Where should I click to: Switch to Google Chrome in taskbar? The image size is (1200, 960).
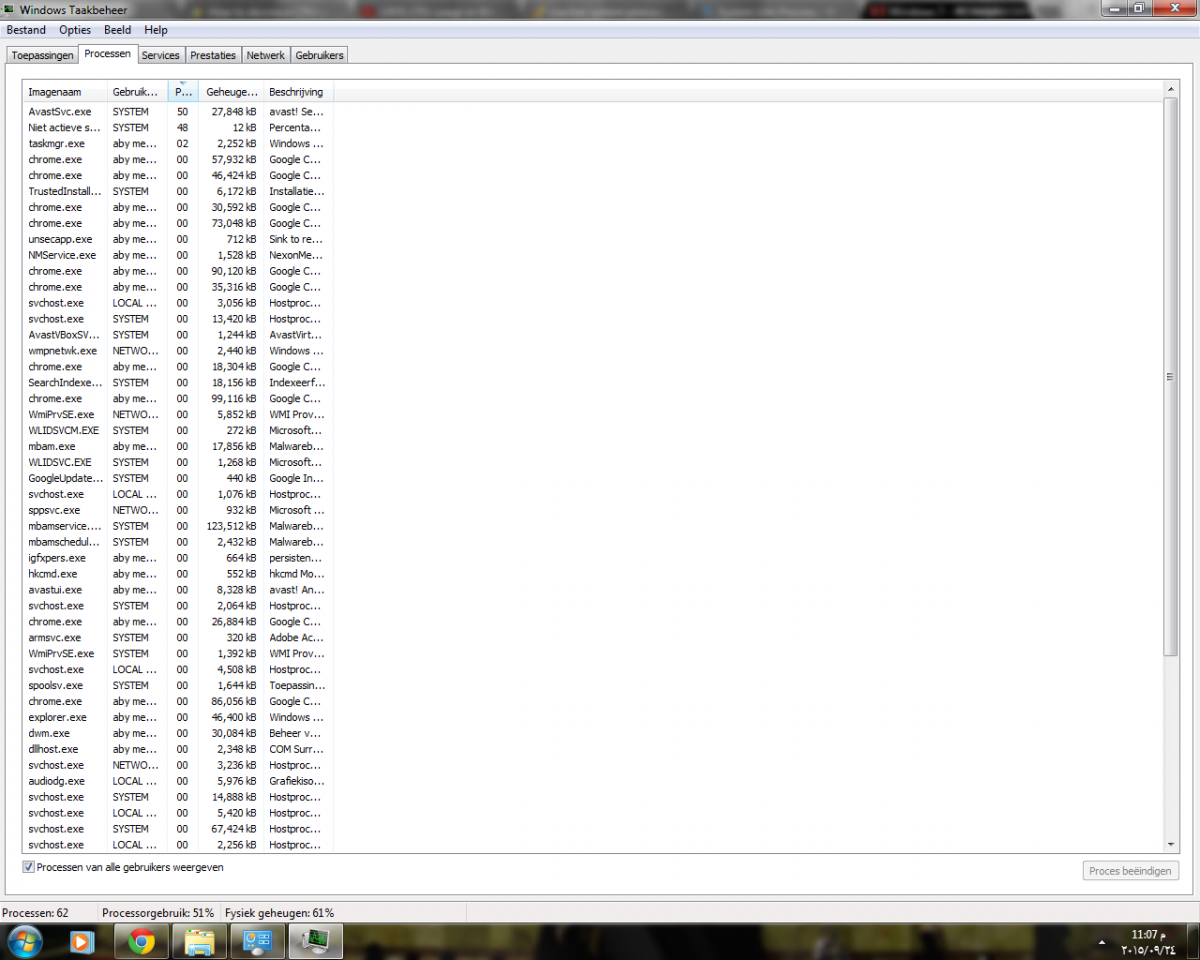click(141, 941)
